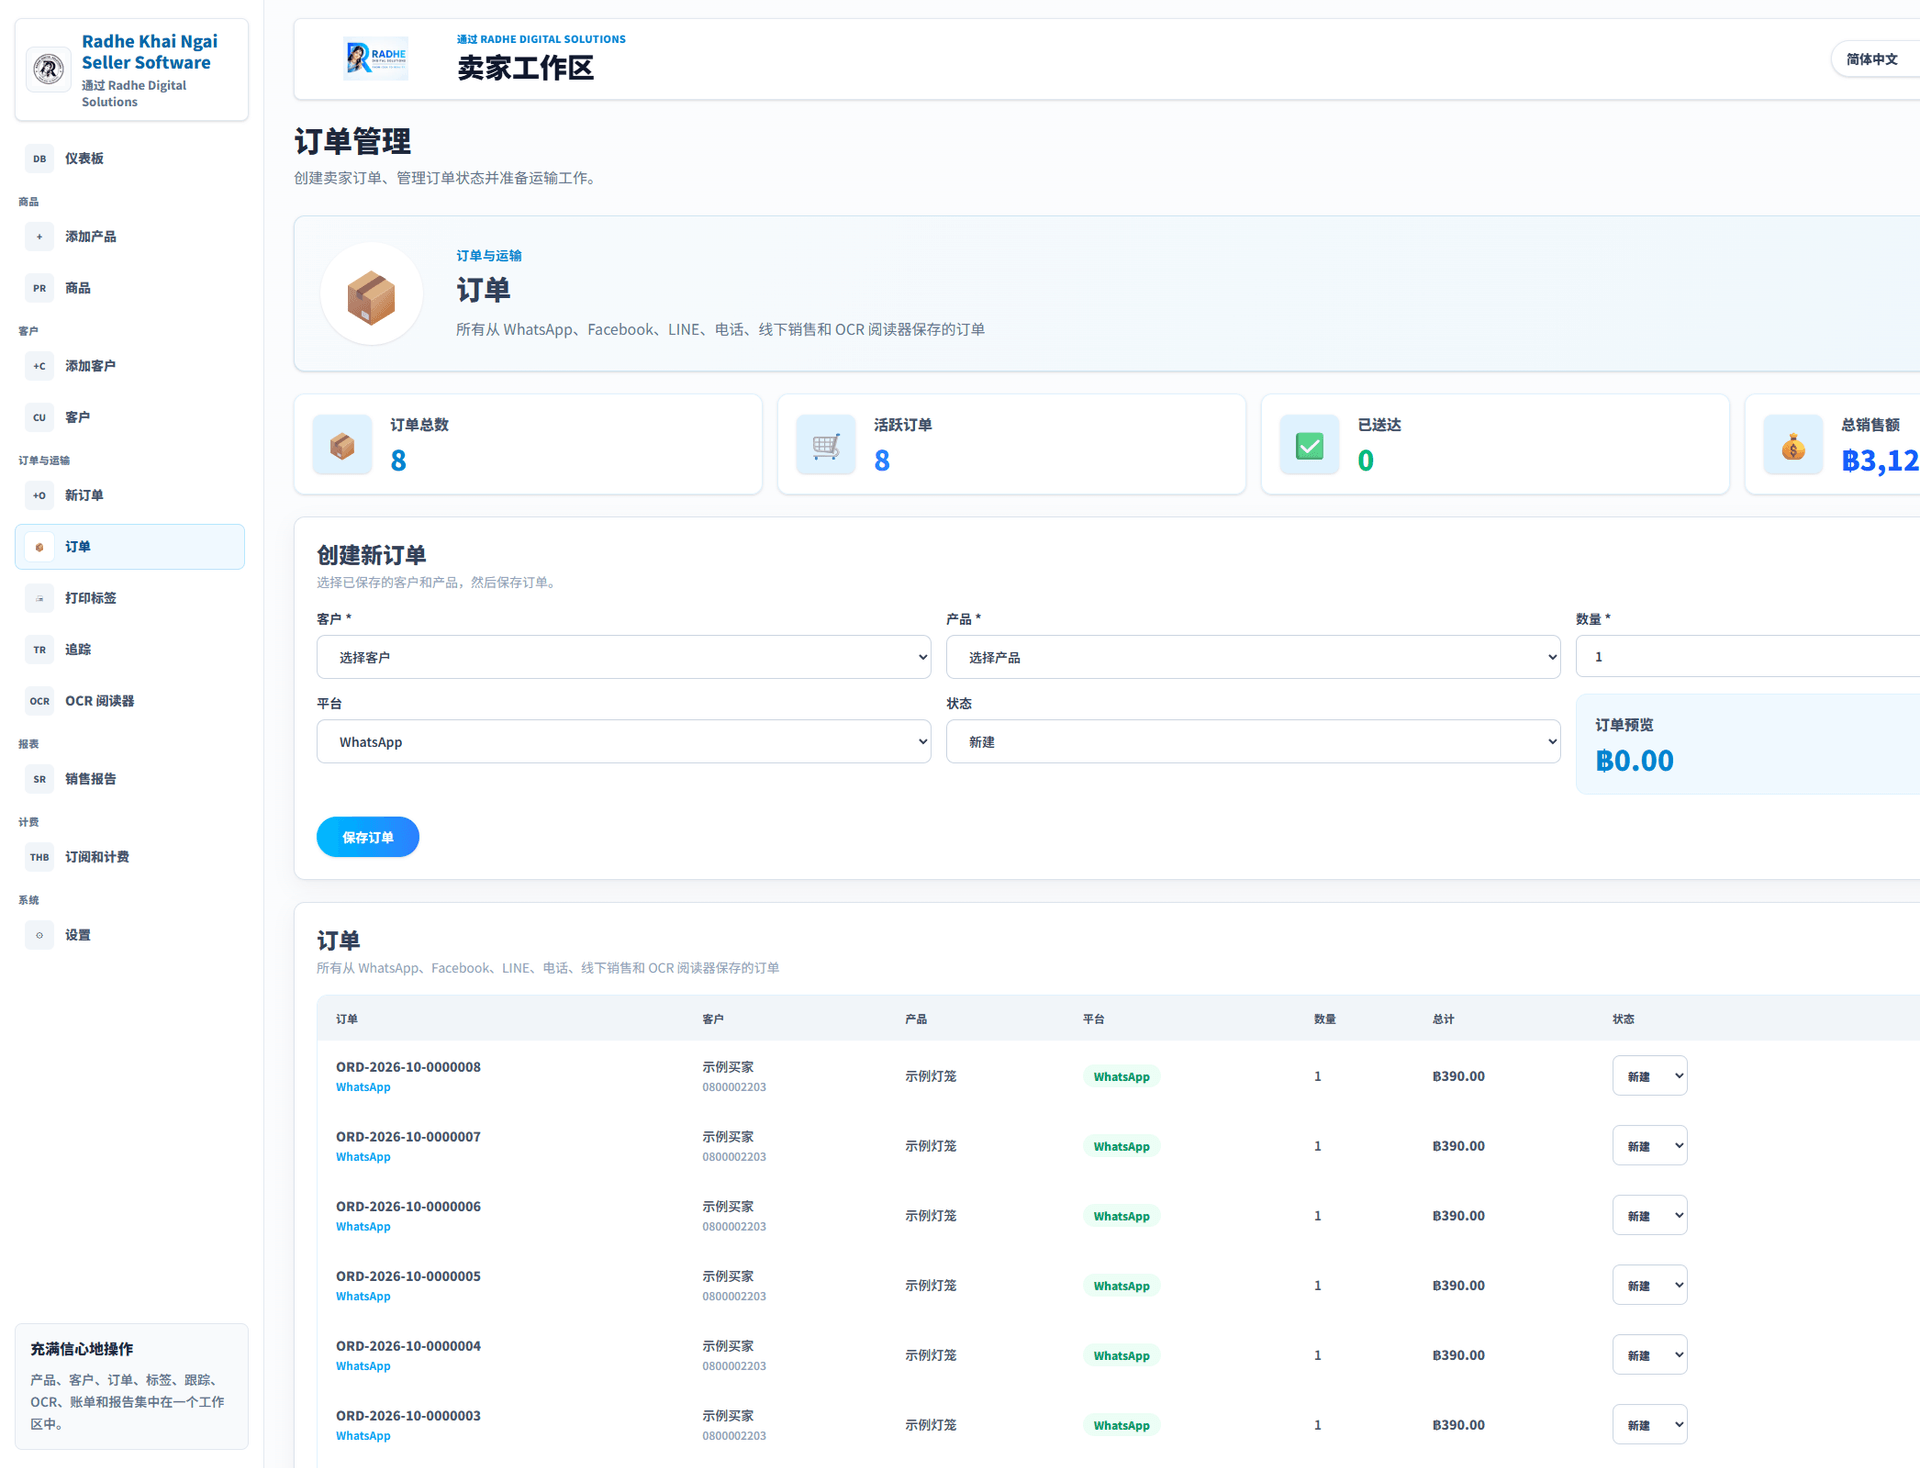Open the 选择客户 customer dropdown
Viewport: 1920px width, 1468px height.
(623, 657)
